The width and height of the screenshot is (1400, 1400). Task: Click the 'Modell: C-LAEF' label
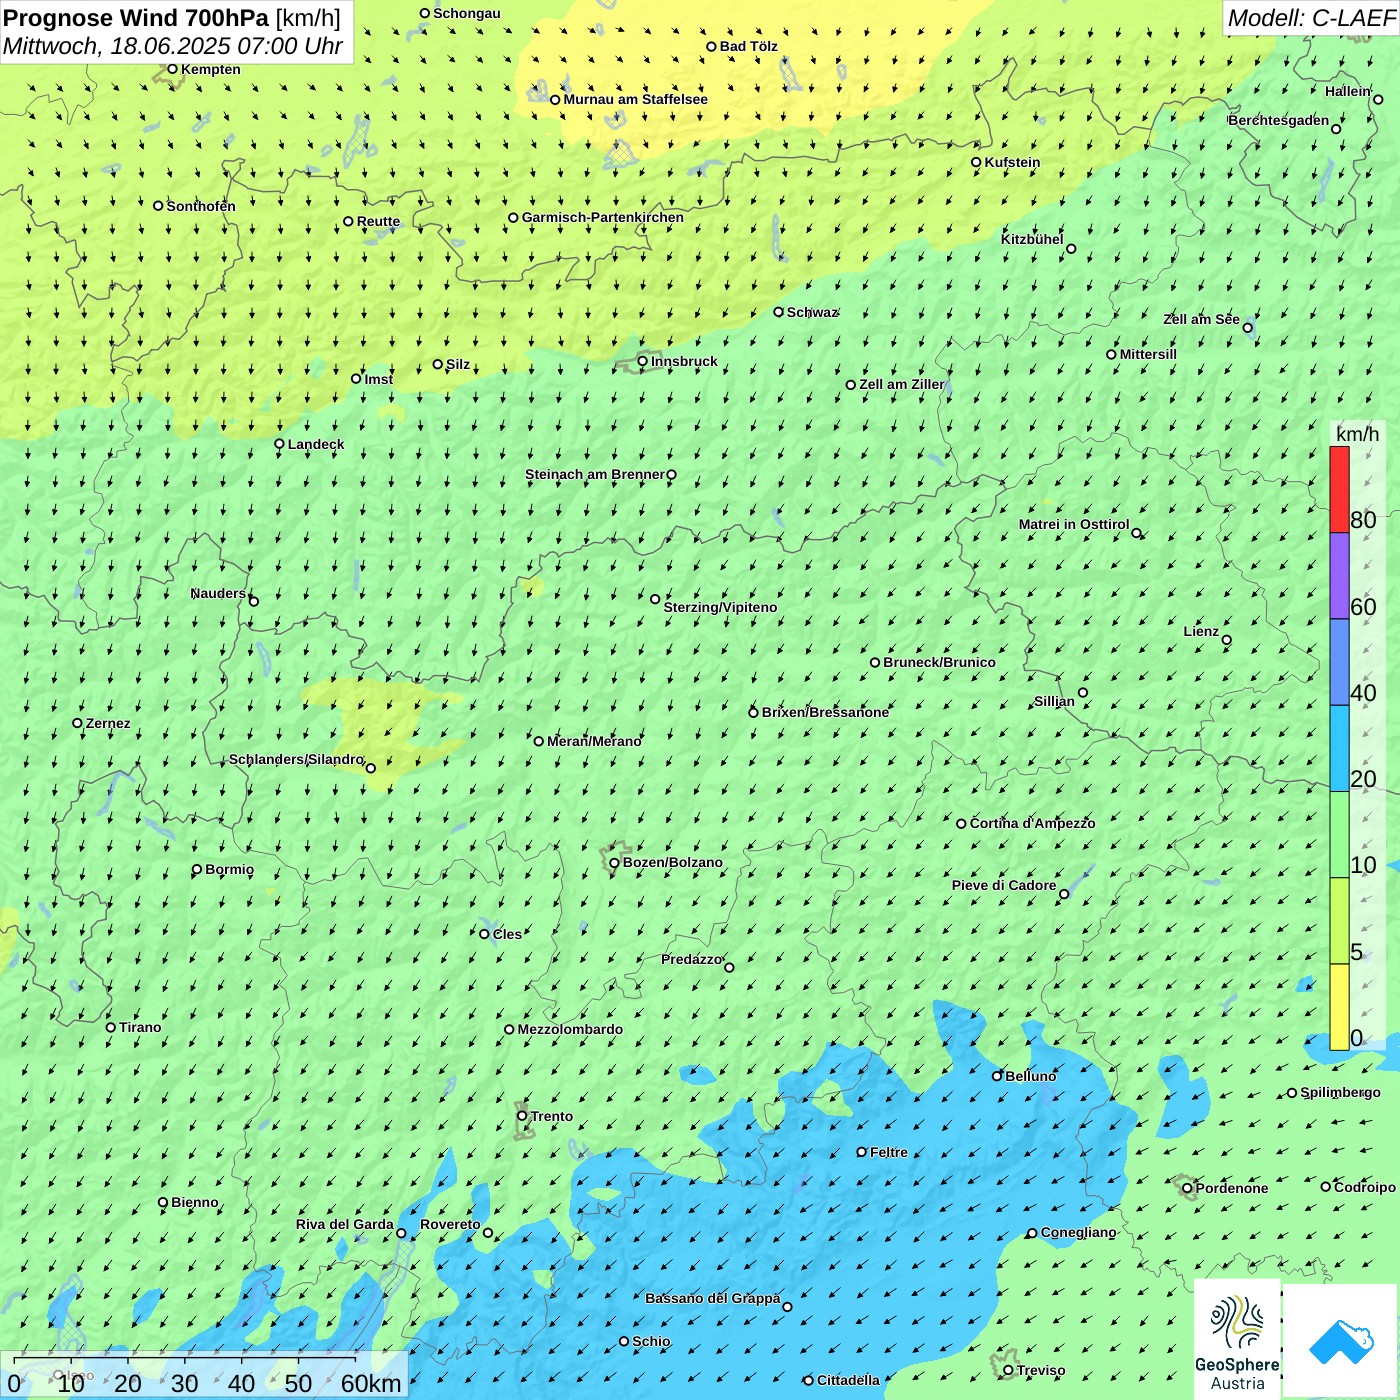pyautogui.click(x=1311, y=18)
